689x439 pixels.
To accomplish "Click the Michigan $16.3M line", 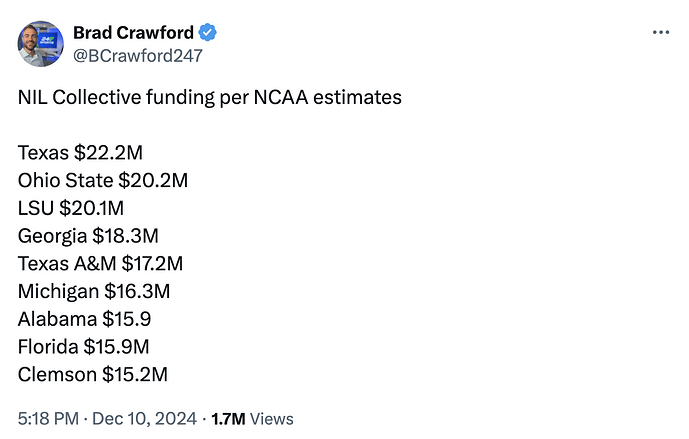I will click(x=94, y=291).
